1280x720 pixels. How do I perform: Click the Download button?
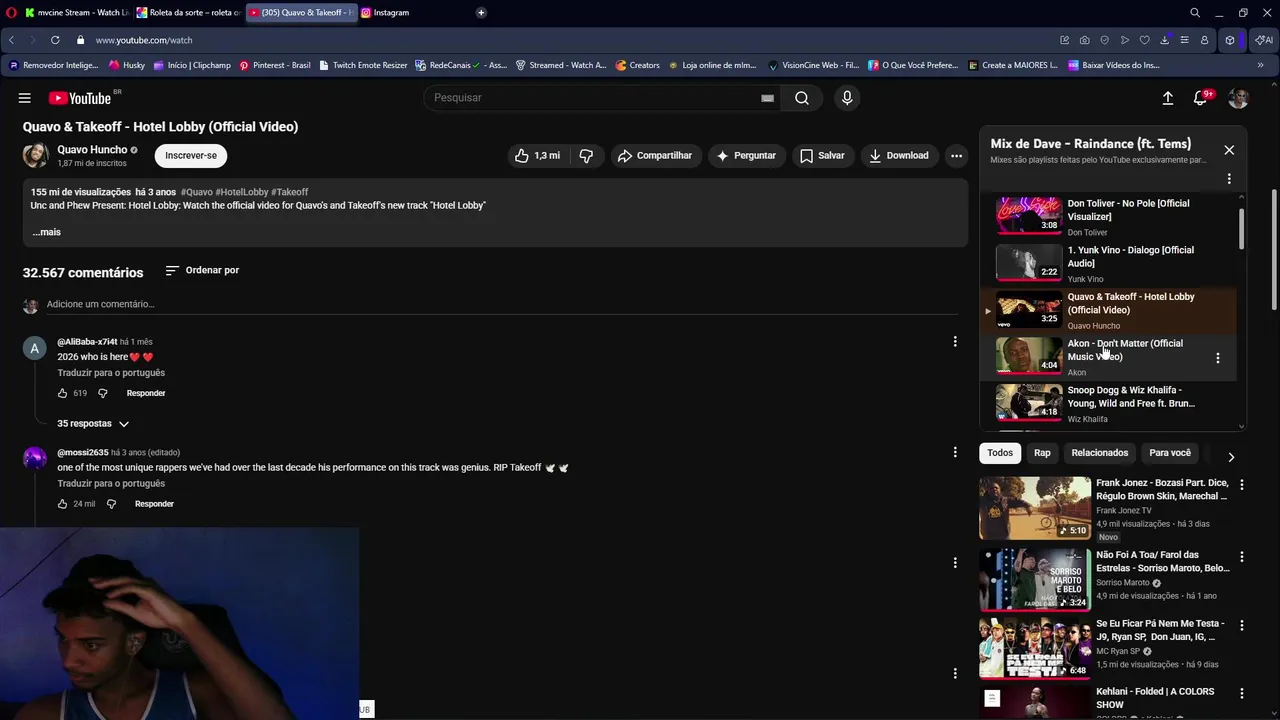click(898, 156)
